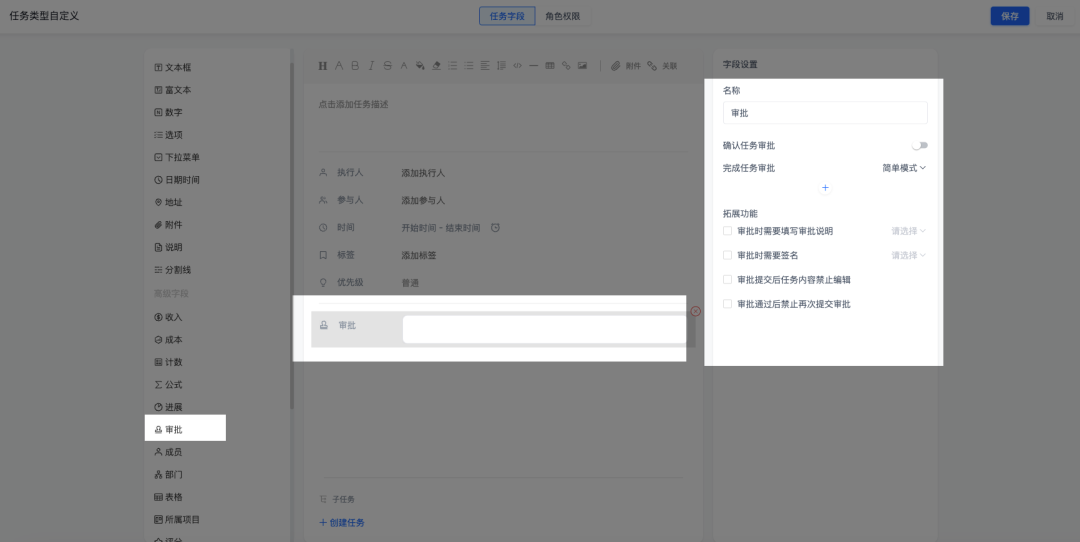Open 请选择 dropdown beside 审批时需要签名

(908, 255)
